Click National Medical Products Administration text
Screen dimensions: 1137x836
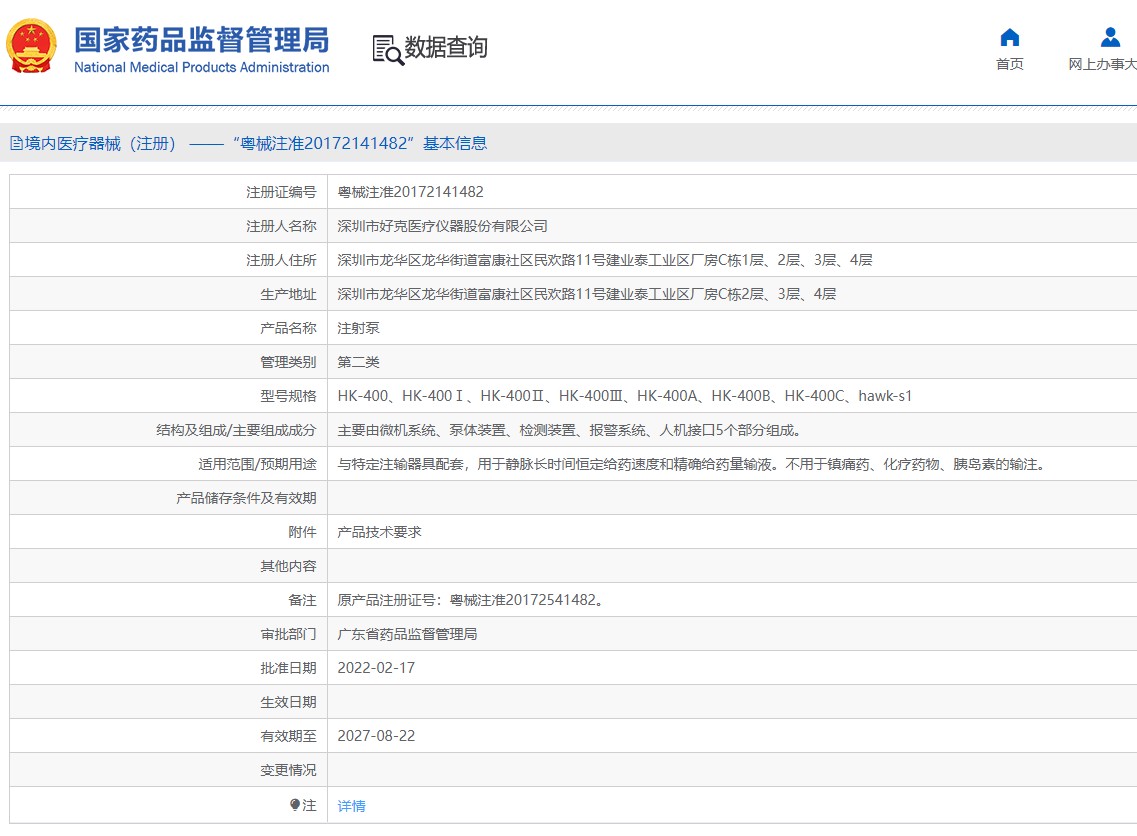coord(202,67)
